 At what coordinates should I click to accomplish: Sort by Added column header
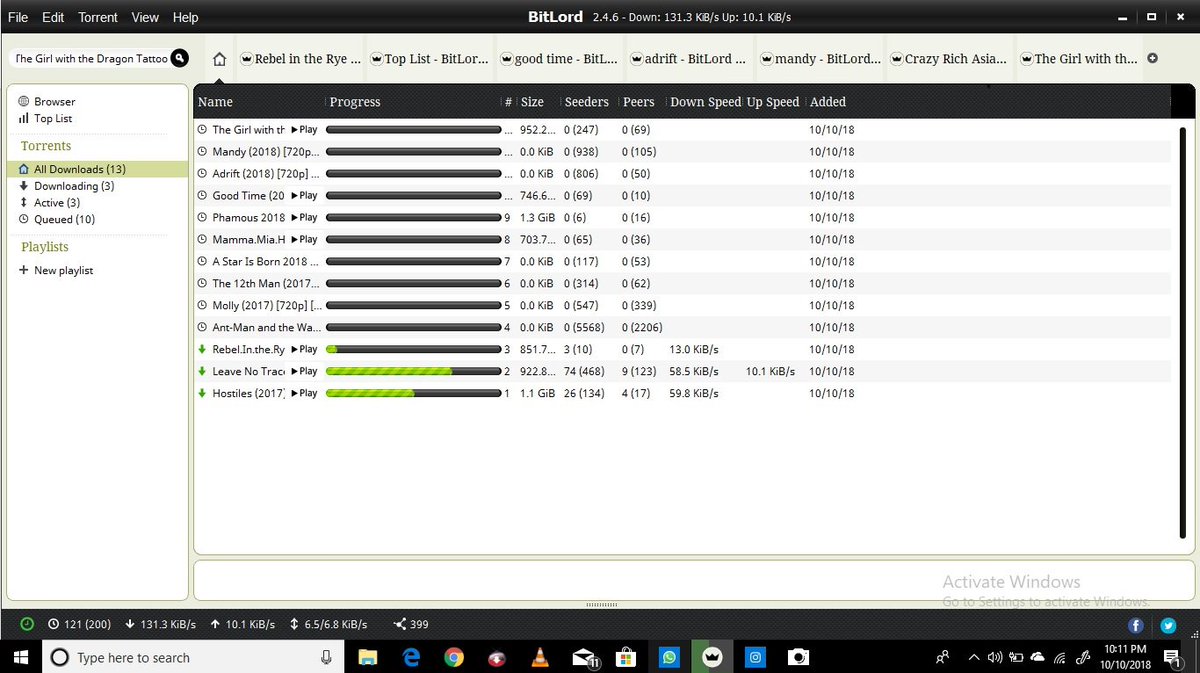828,102
